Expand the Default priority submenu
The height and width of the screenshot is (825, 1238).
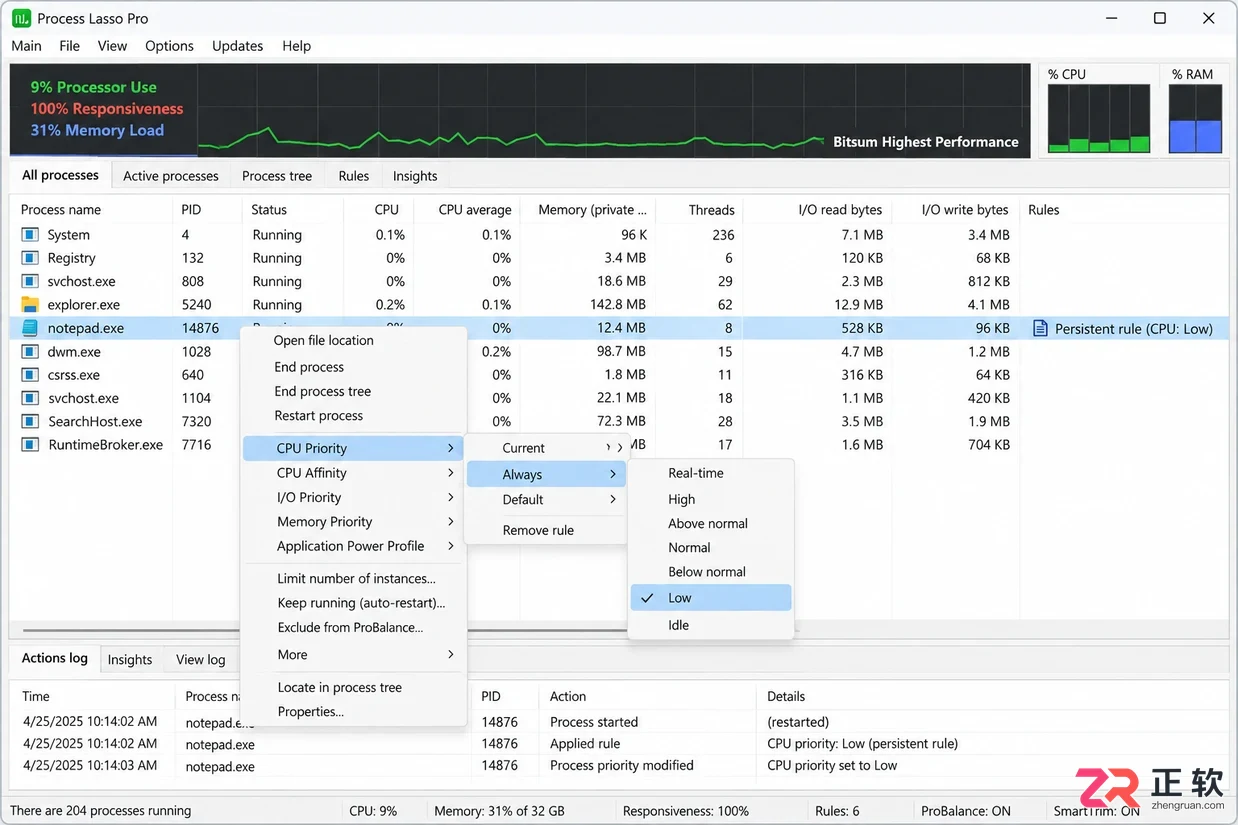pos(545,500)
